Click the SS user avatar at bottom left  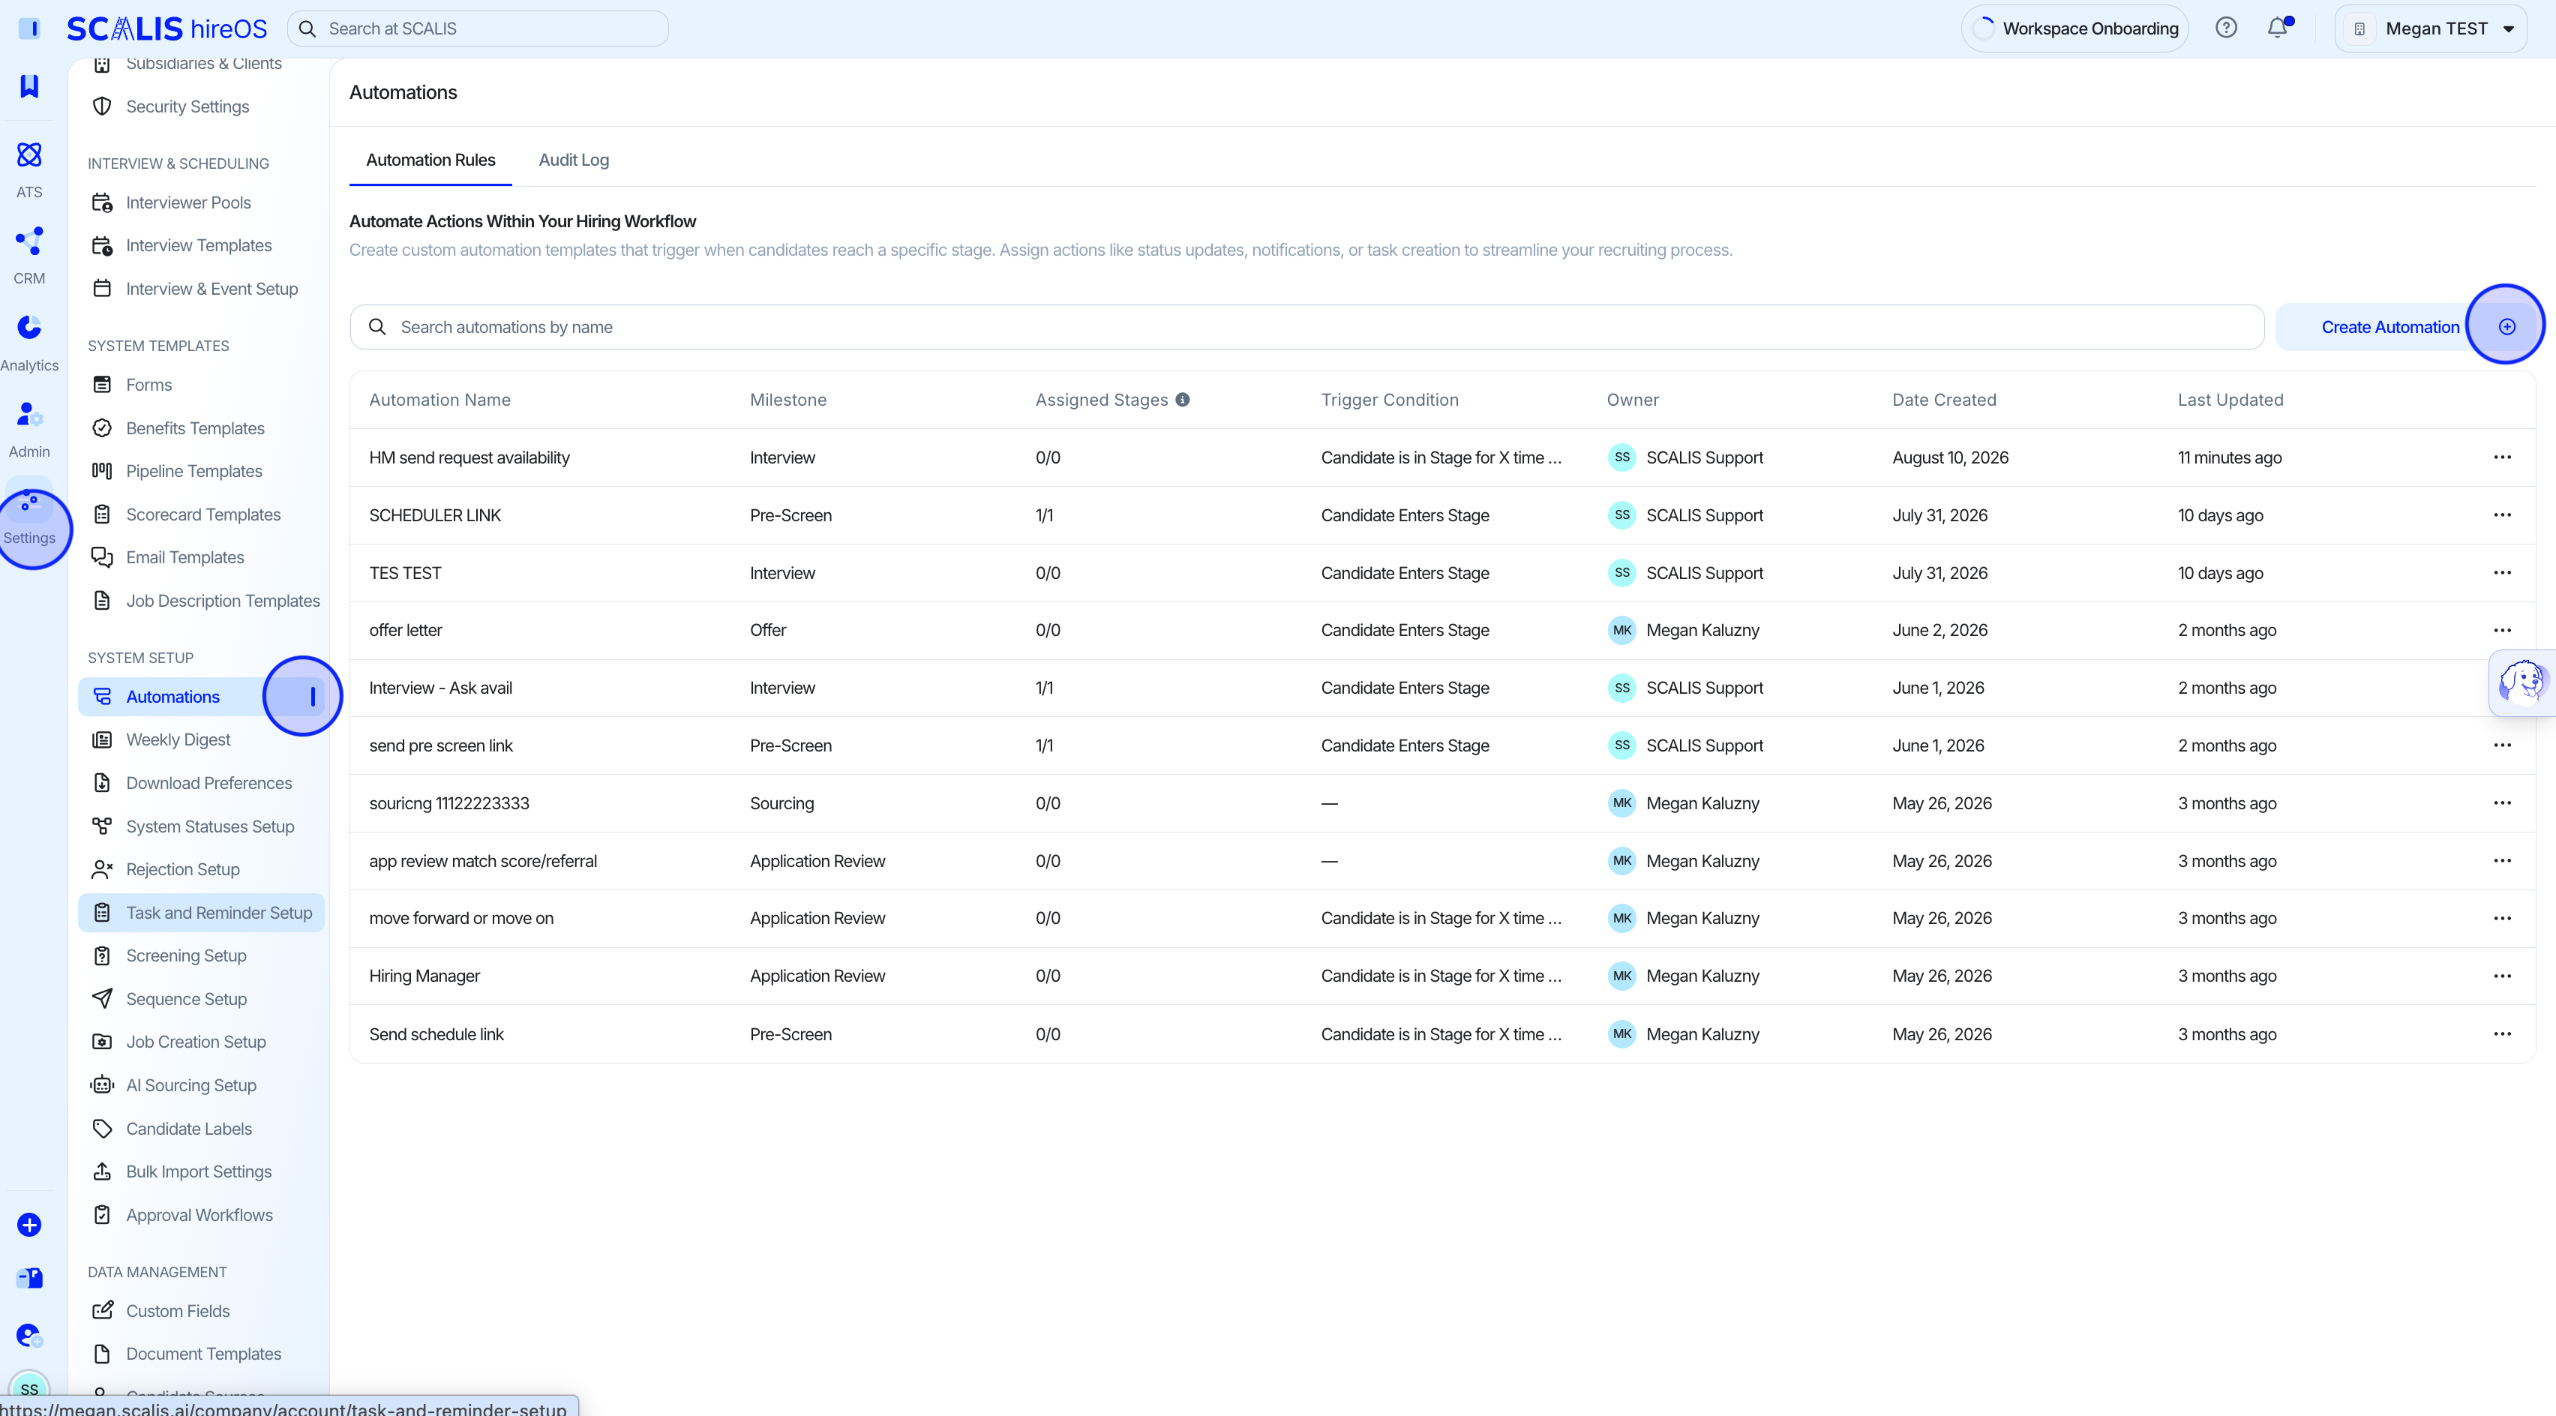pyautogui.click(x=29, y=1388)
